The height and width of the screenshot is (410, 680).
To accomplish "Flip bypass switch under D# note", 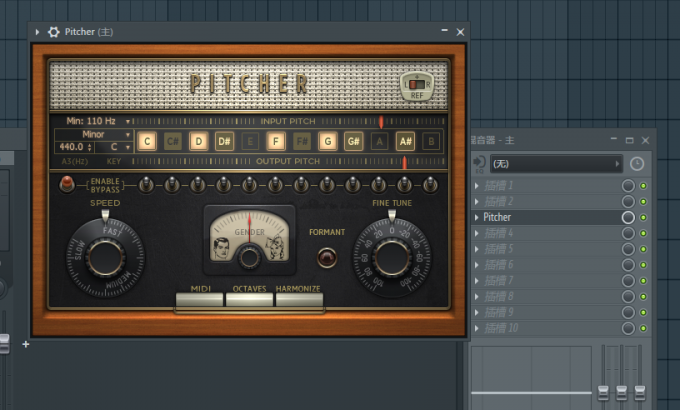I will (x=224, y=185).
